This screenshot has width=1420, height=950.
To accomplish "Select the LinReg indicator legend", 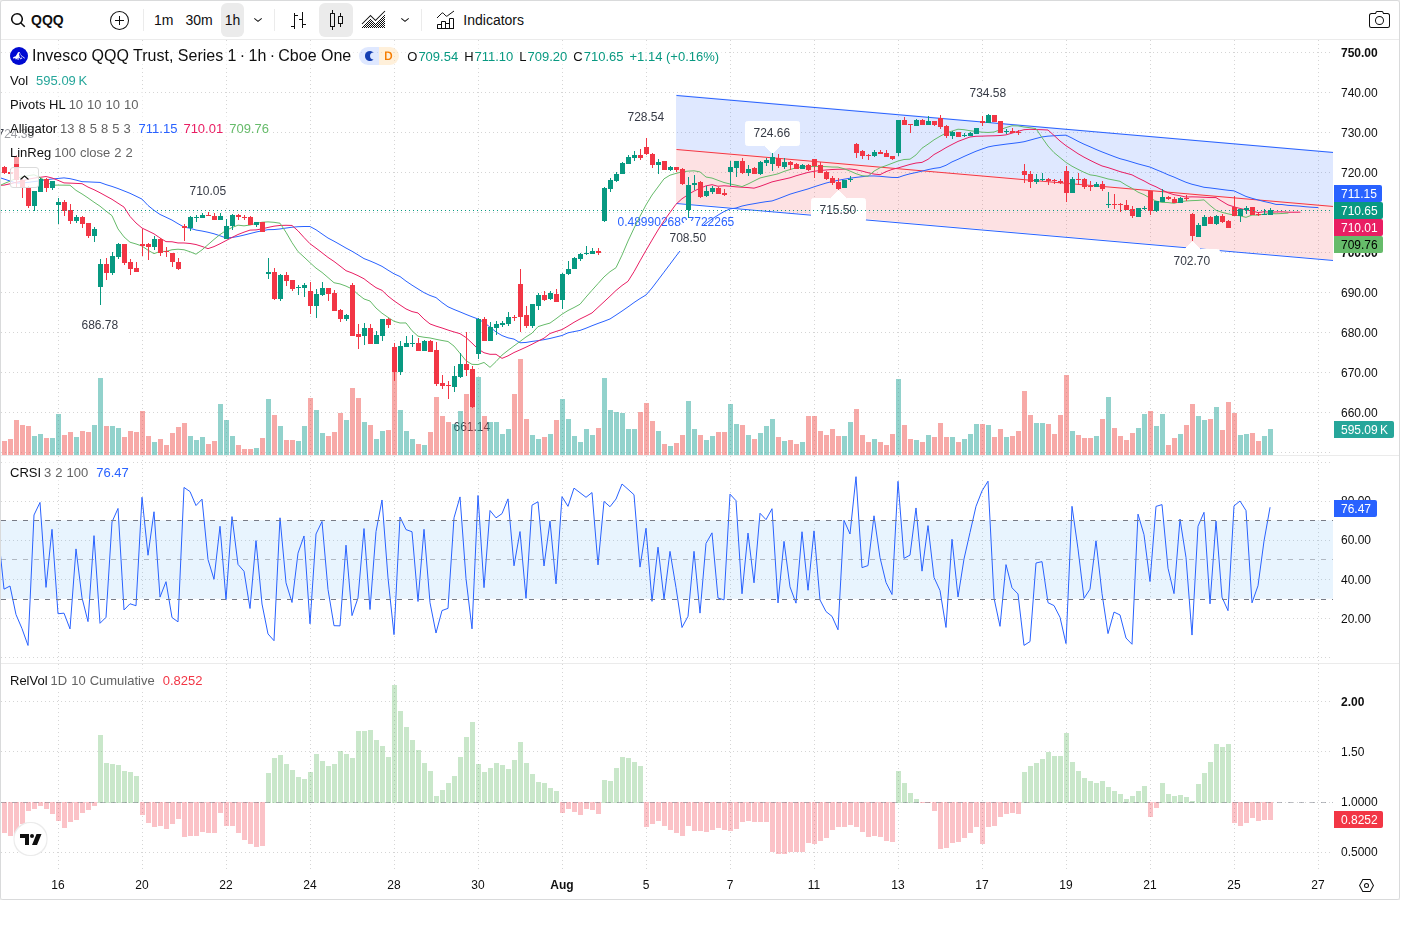I will tap(71, 153).
